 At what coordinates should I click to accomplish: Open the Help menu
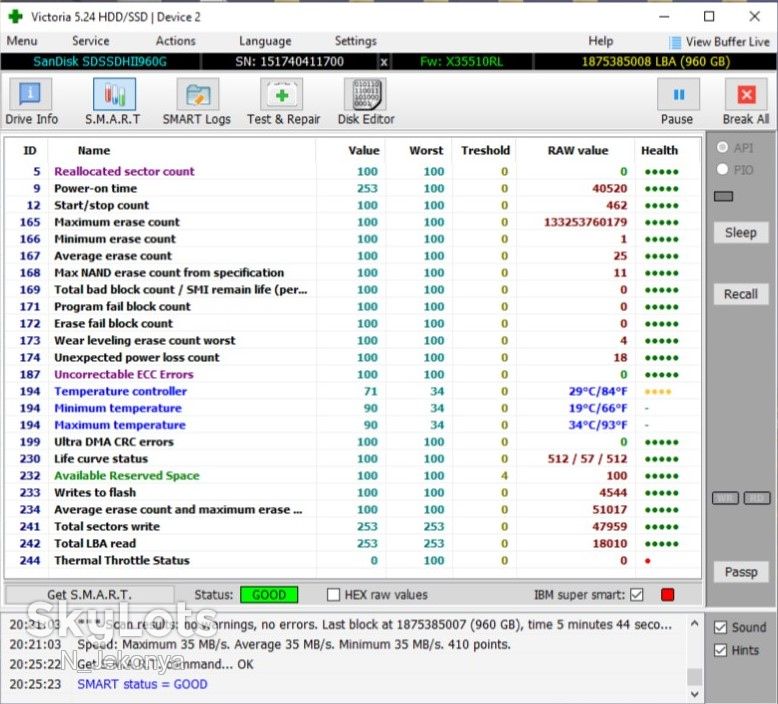pyautogui.click(x=600, y=41)
